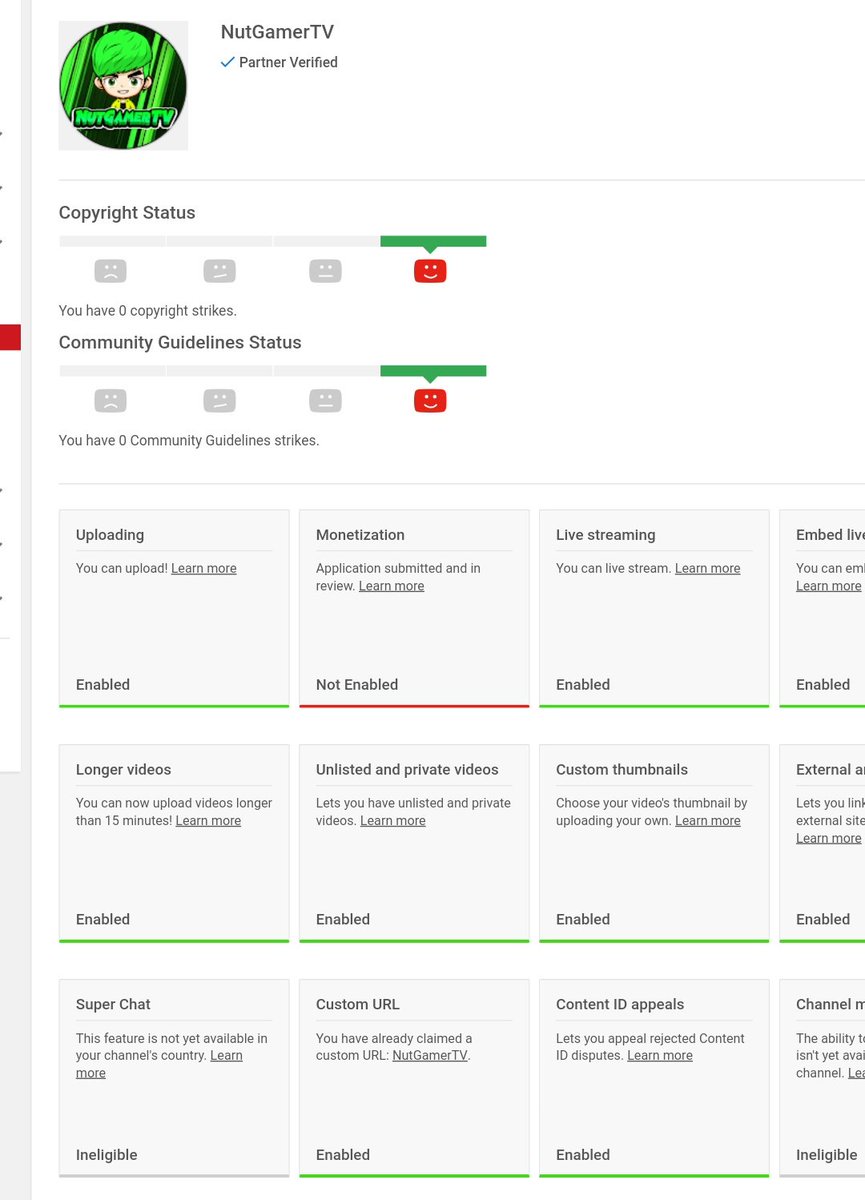This screenshot has height=1200, width=865.
Task: Click the Enabled status in Content ID appeals card
Action: pos(583,1155)
